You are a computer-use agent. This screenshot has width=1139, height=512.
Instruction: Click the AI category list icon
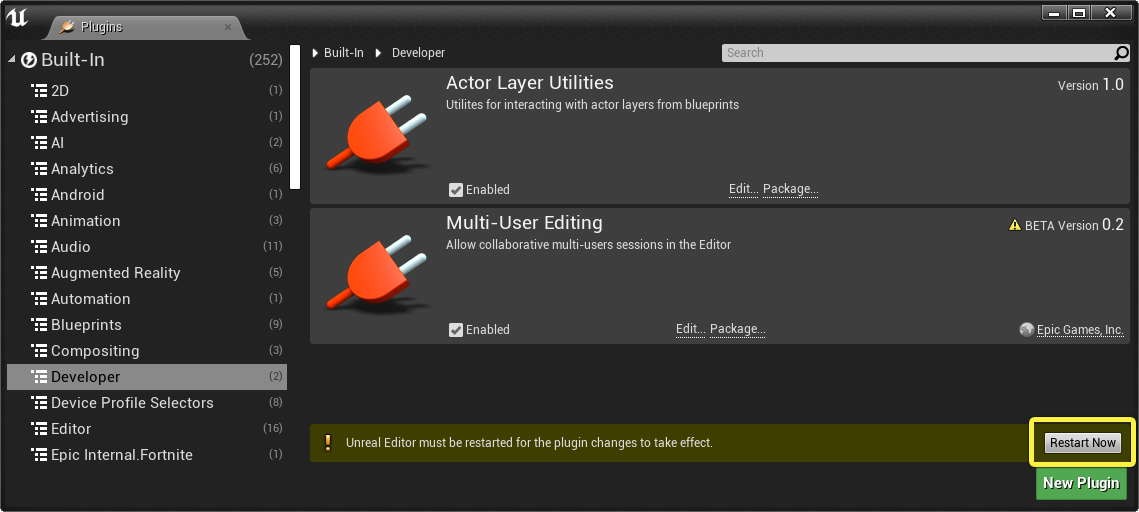pos(39,143)
